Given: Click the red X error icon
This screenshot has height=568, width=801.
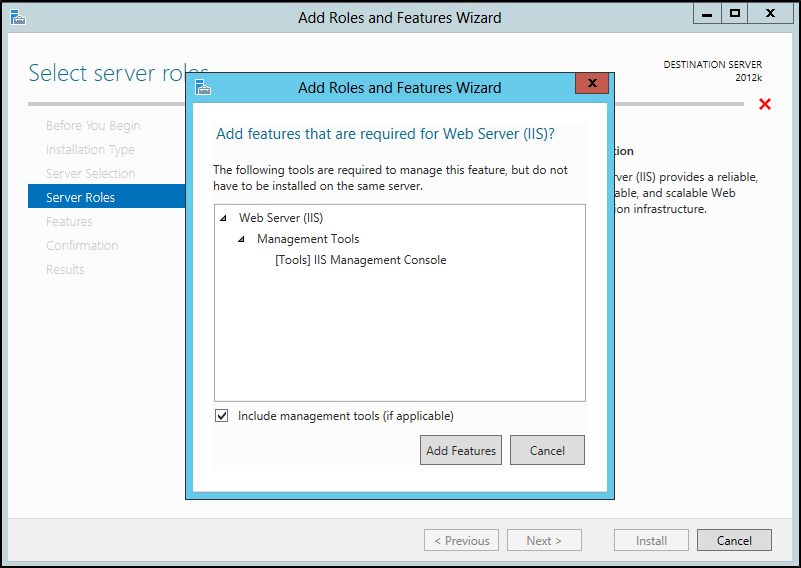Looking at the screenshot, I should pyautogui.click(x=765, y=104).
